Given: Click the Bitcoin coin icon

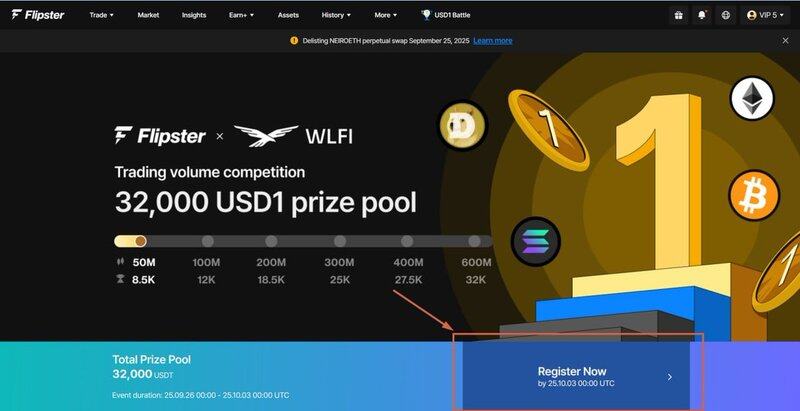Looking at the screenshot, I should pyautogui.click(x=754, y=195).
